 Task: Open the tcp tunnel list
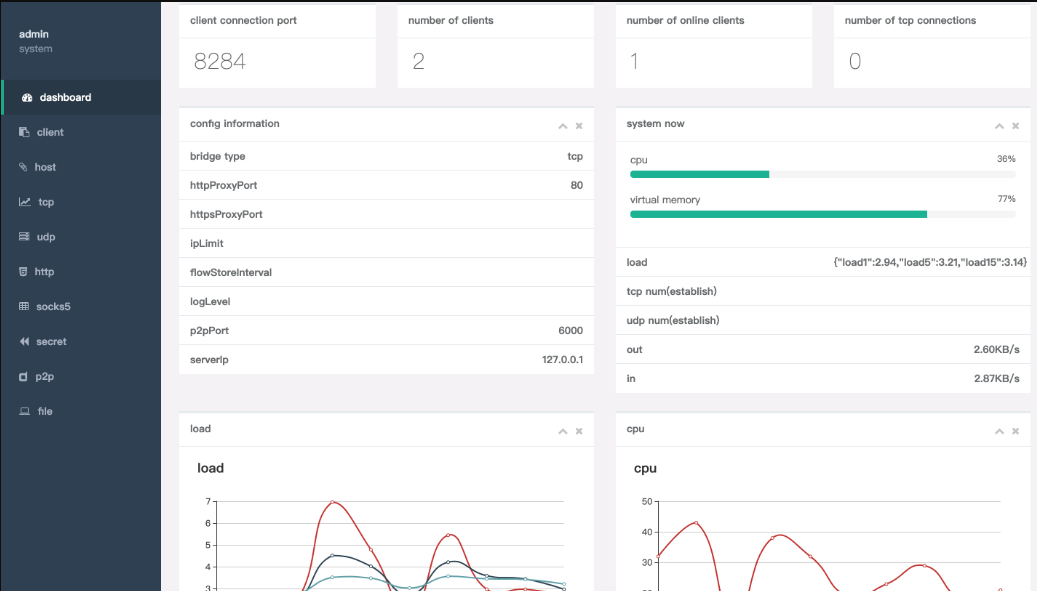coord(81,202)
